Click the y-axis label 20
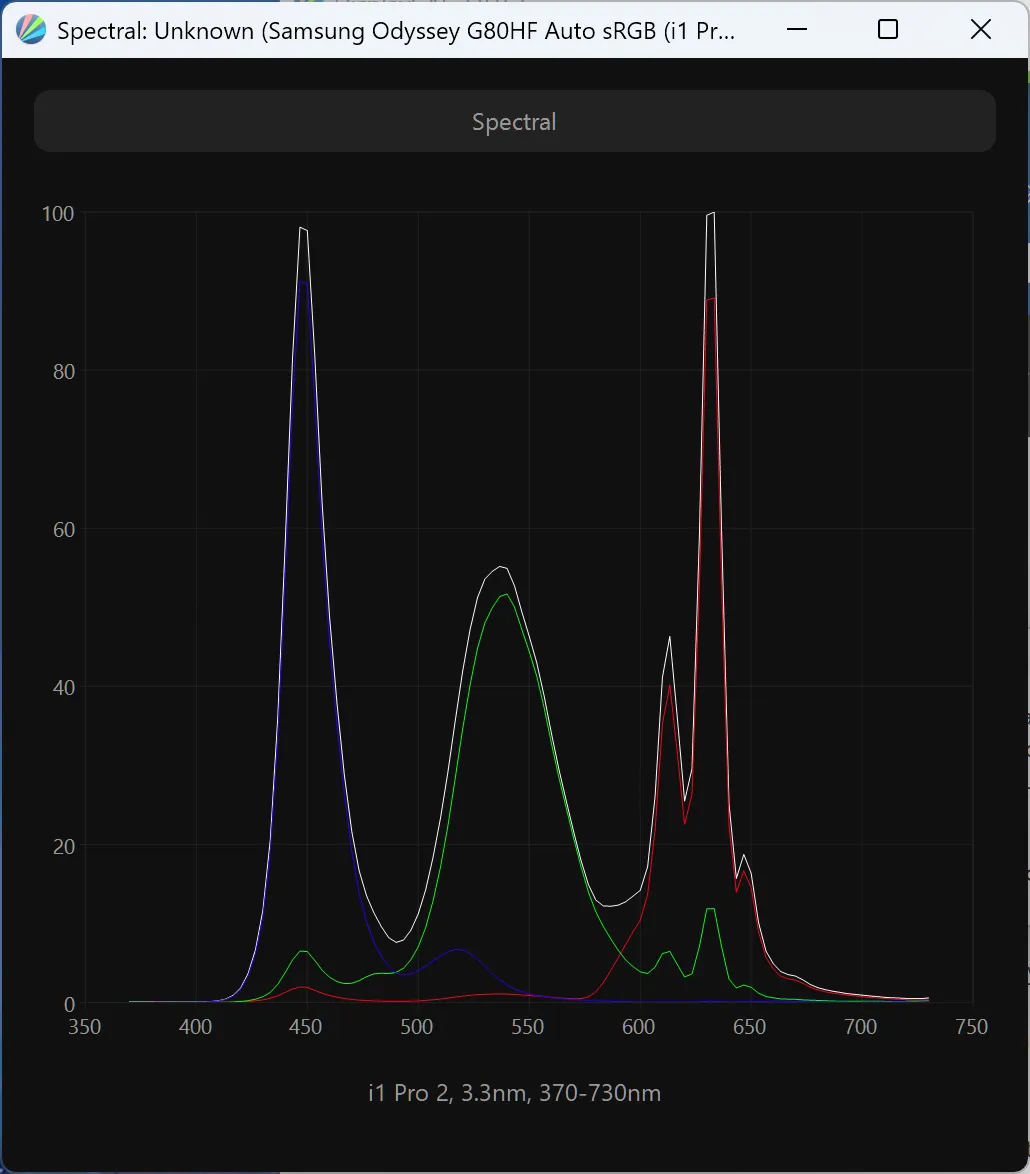Viewport: 1030px width, 1174px height. (64, 847)
